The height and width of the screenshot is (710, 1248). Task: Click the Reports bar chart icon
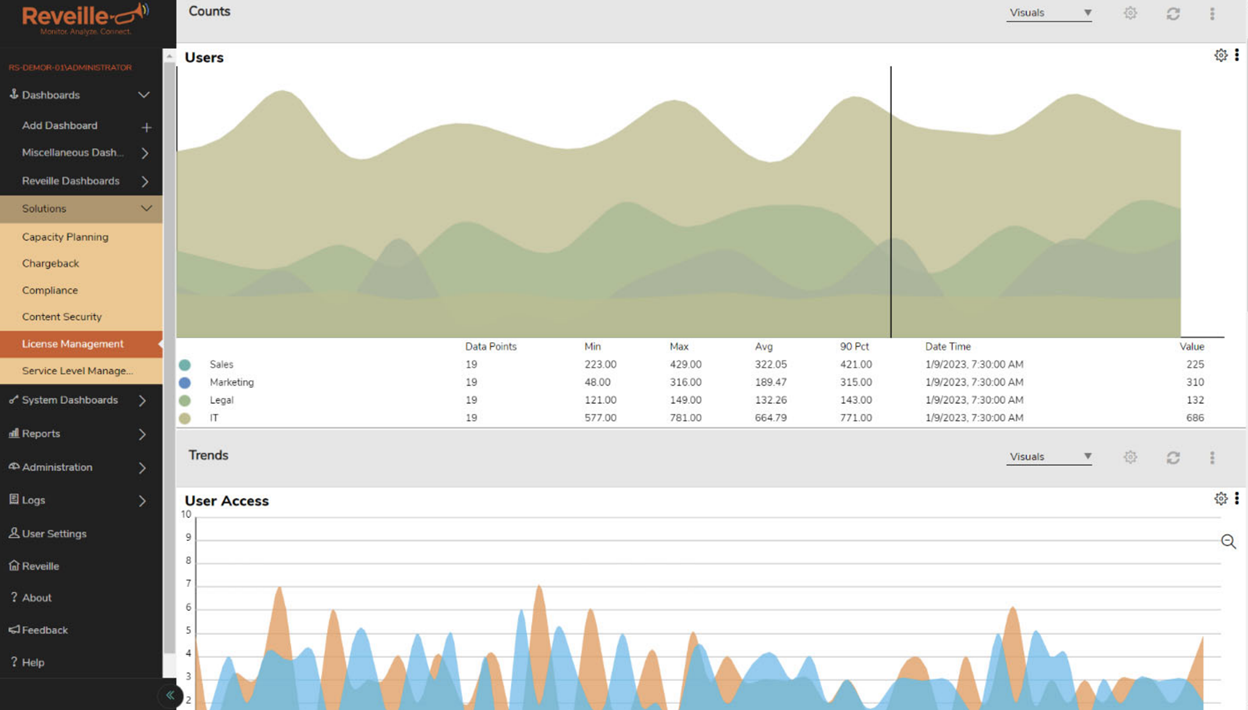coord(14,433)
